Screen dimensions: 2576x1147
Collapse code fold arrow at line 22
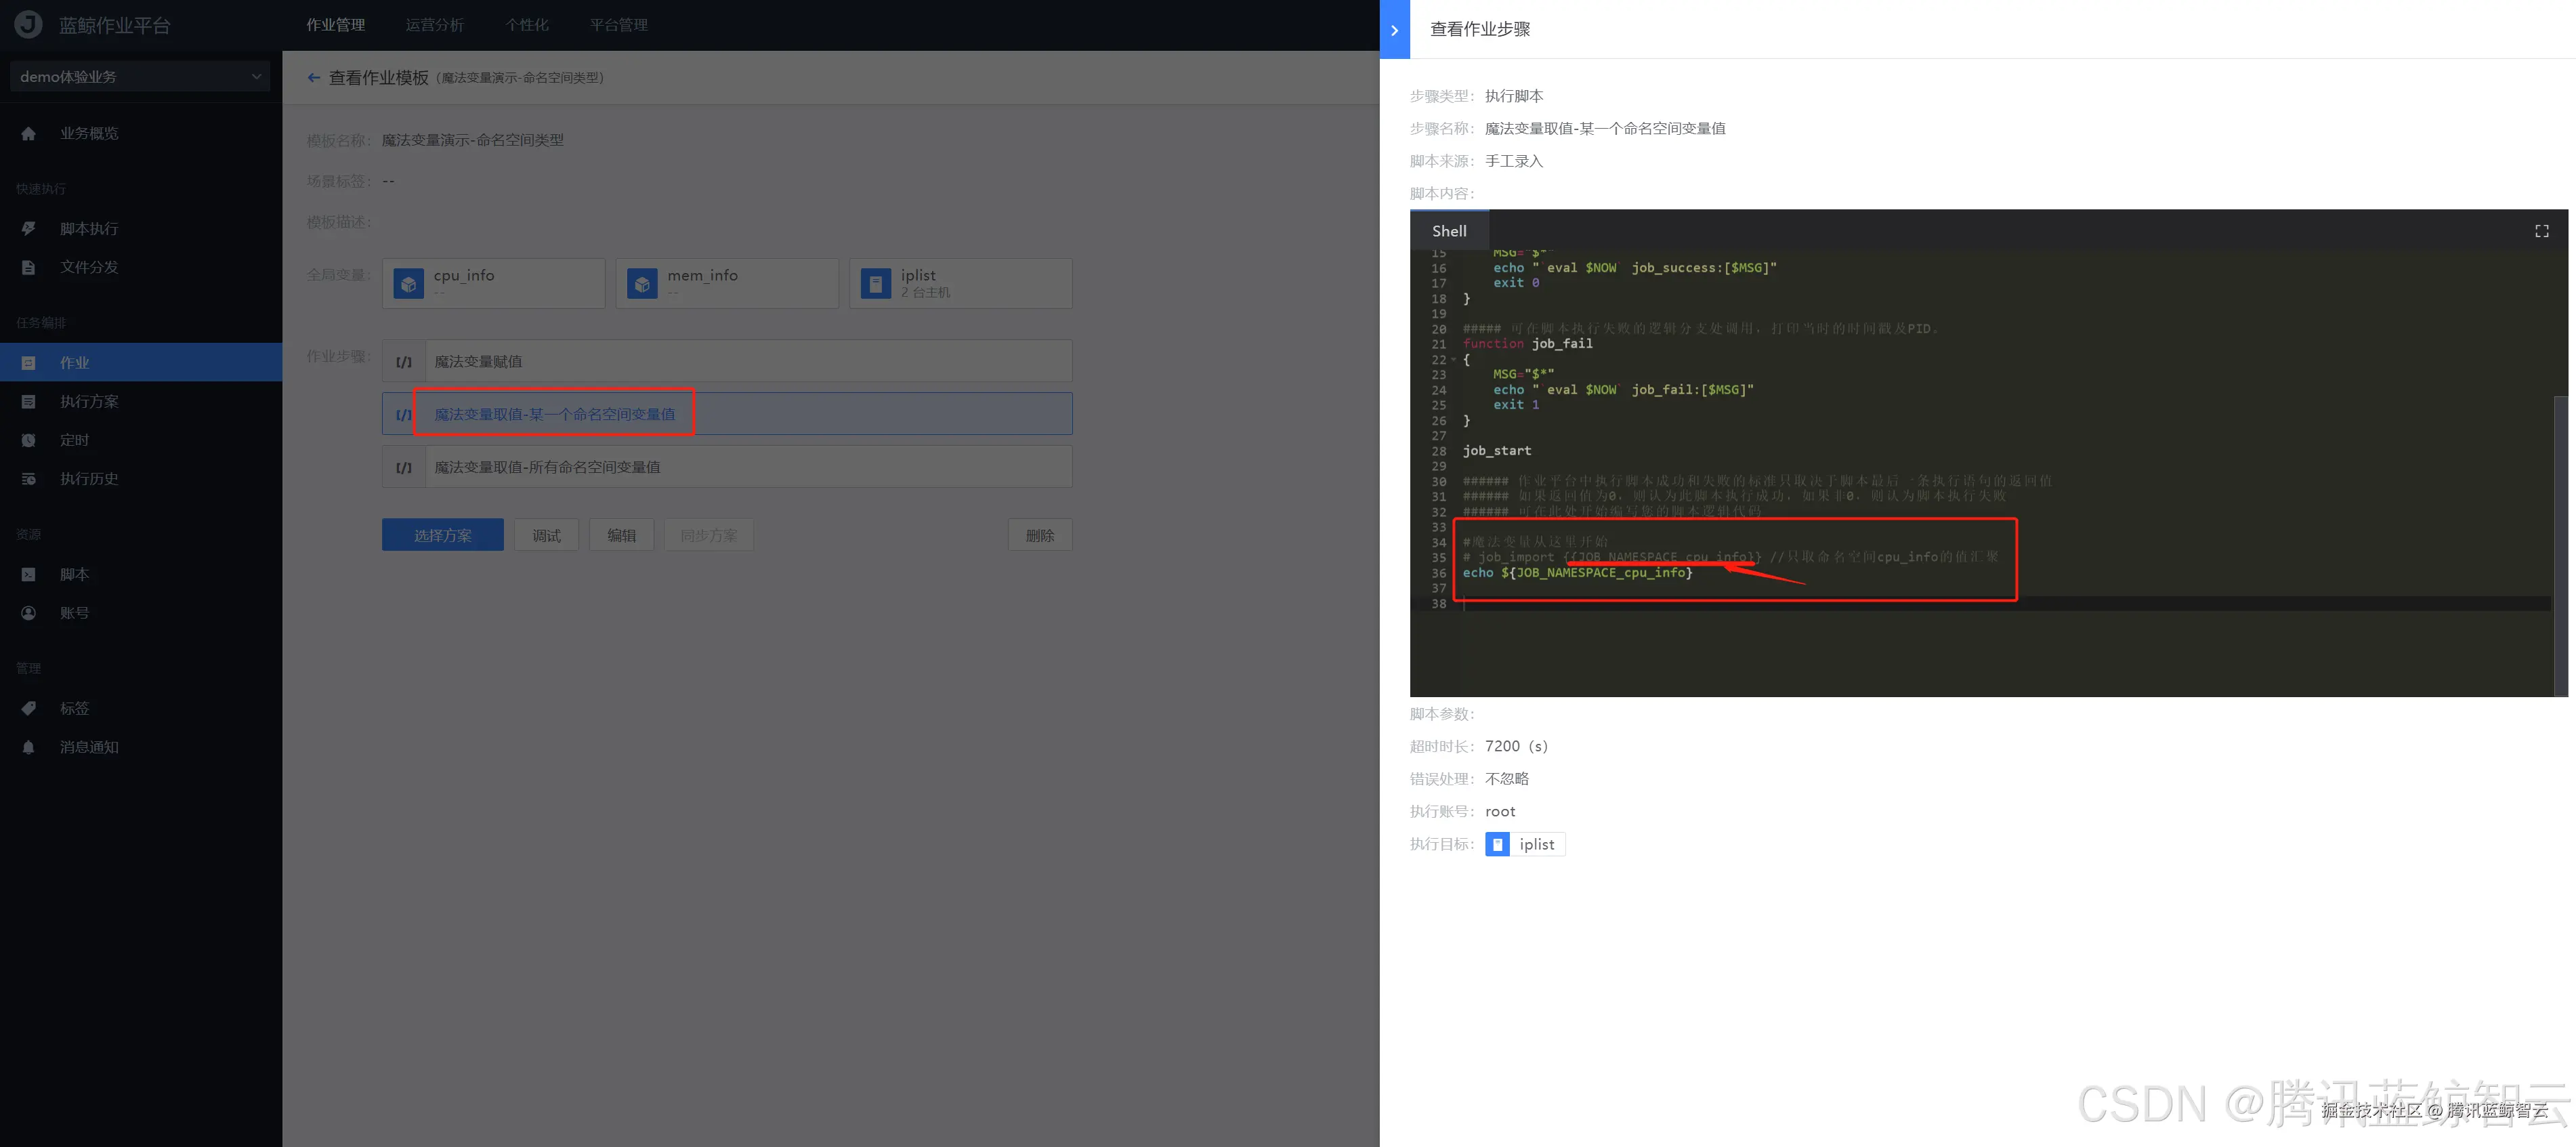click(x=1453, y=360)
